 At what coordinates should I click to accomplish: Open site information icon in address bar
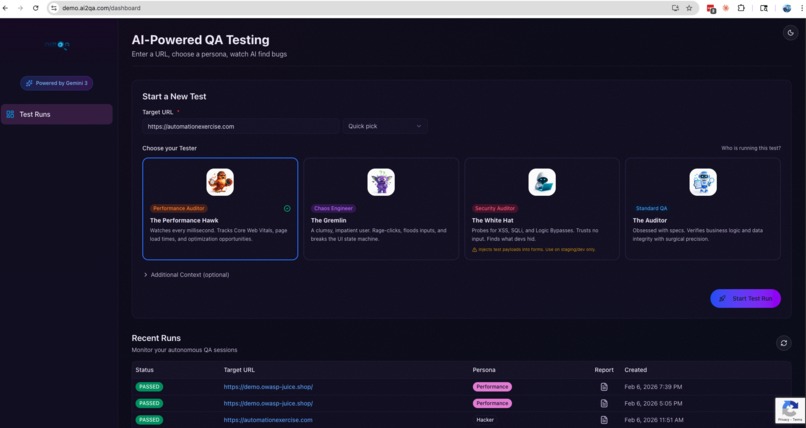(x=54, y=8)
